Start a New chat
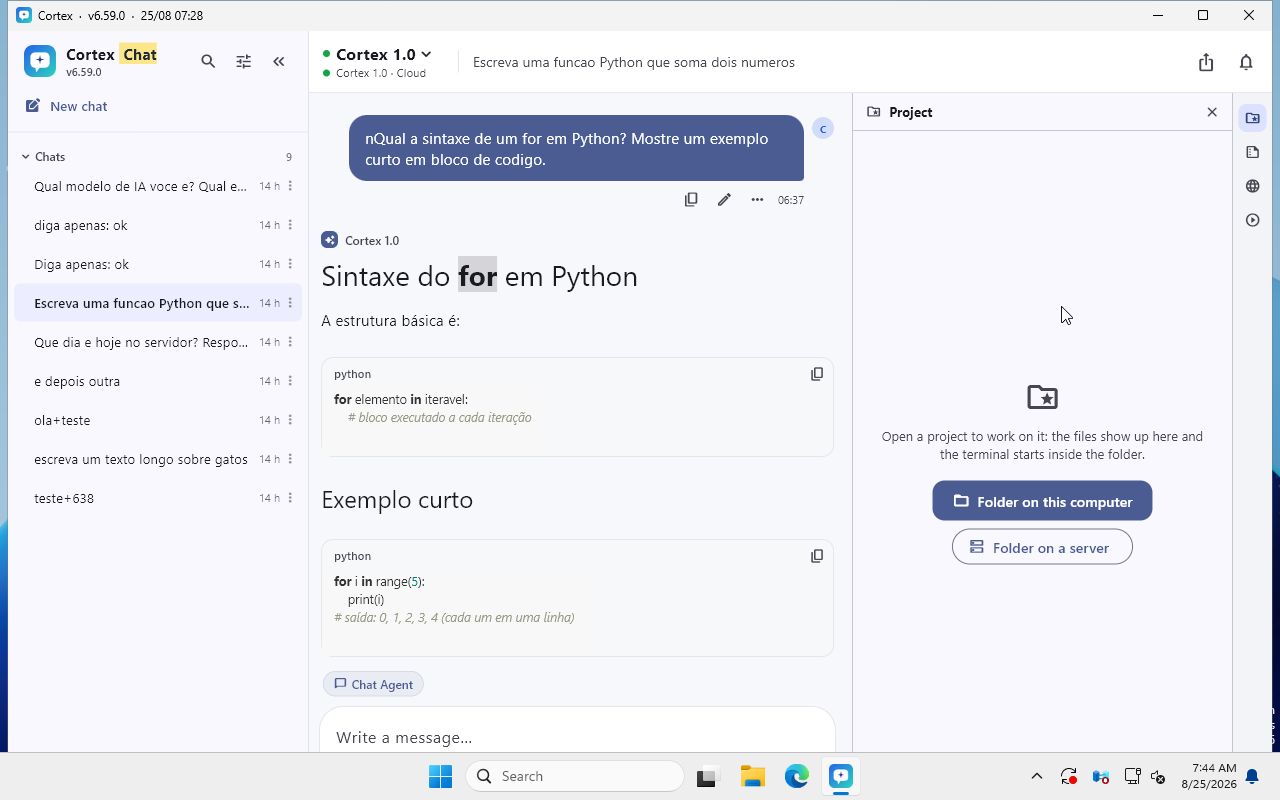This screenshot has width=1280, height=800. (66, 106)
